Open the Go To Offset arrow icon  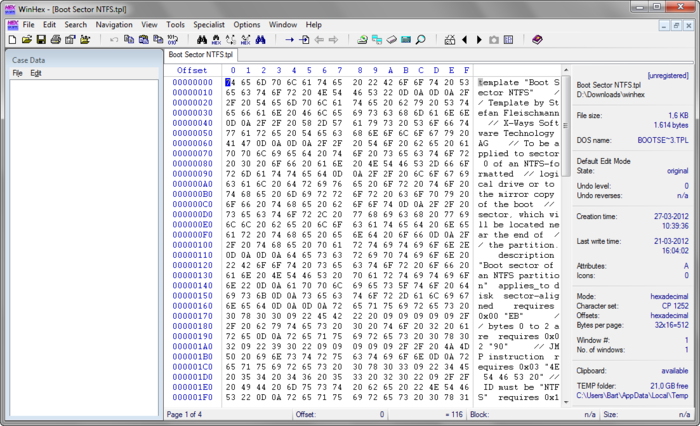click(290, 39)
